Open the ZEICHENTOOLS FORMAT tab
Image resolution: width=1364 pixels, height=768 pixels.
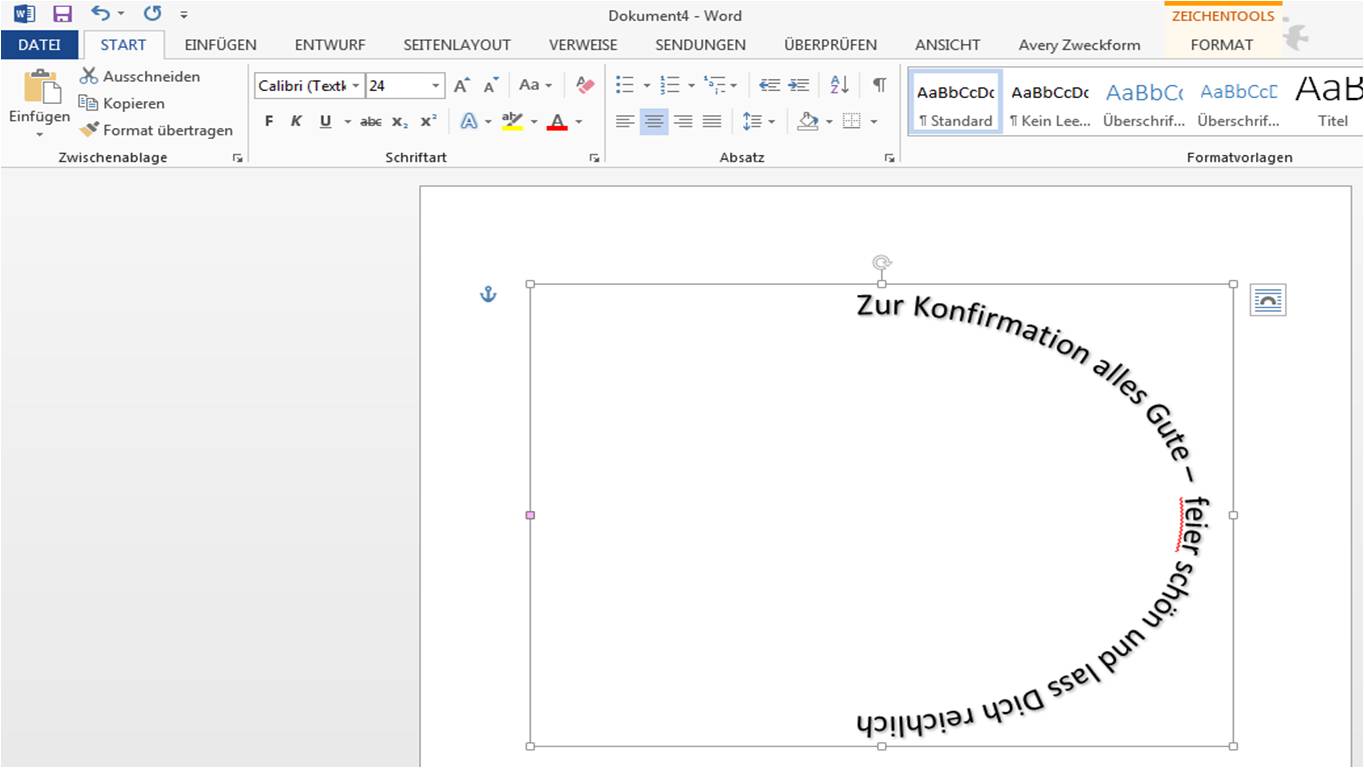pyautogui.click(x=1222, y=45)
